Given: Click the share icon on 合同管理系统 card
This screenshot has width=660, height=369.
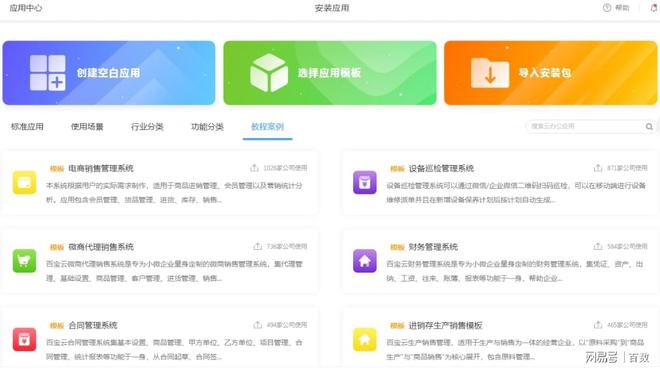Looking at the screenshot, I should (258, 325).
